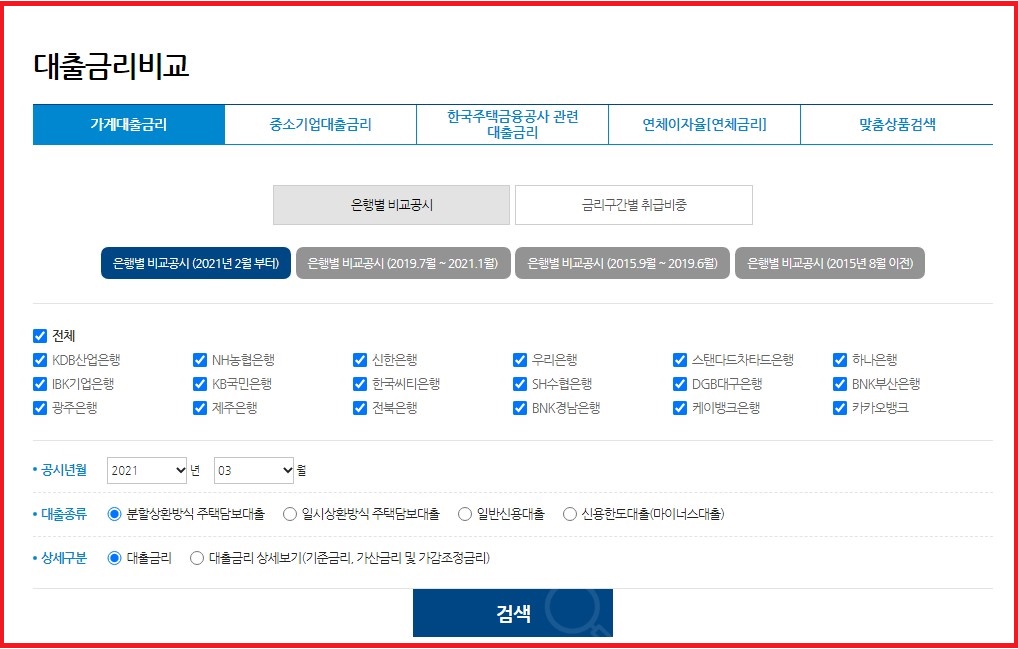The height and width of the screenshot is (649, 1018).
Task: Toggle IBK기업은행 checkbox
Action: tap(40, 384)
